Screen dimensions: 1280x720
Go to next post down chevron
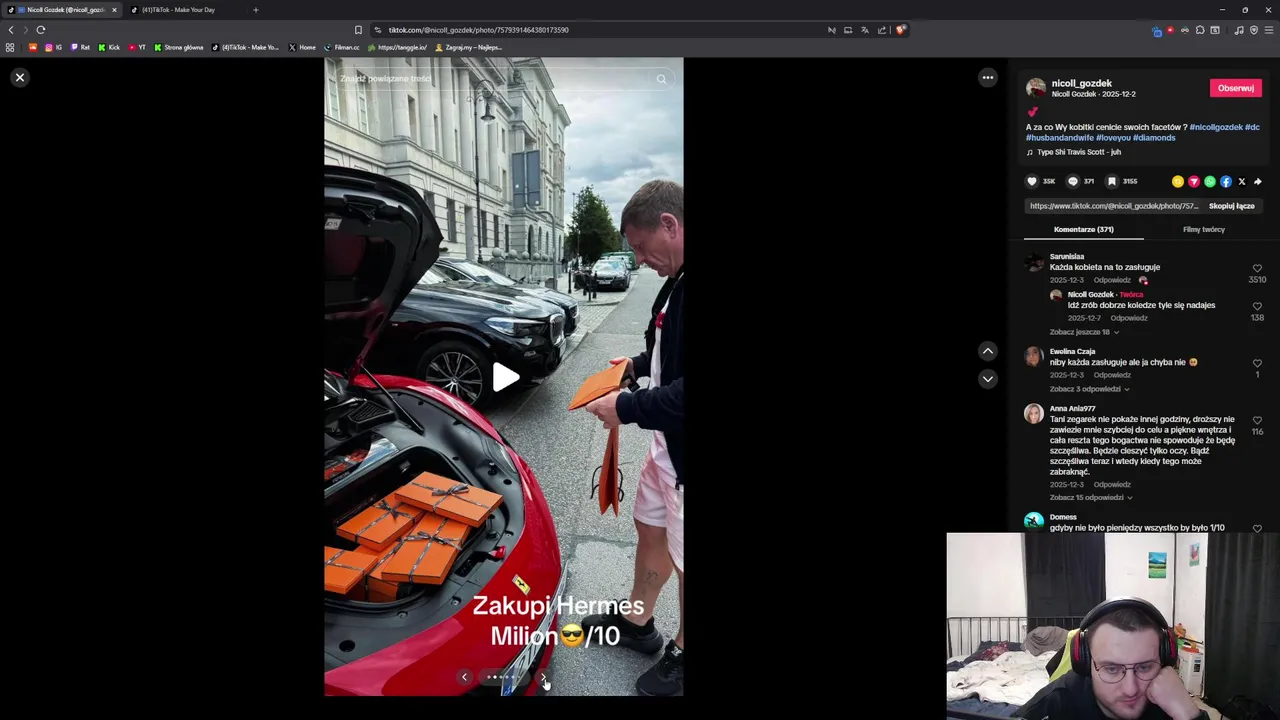click(x=988, y=379)
